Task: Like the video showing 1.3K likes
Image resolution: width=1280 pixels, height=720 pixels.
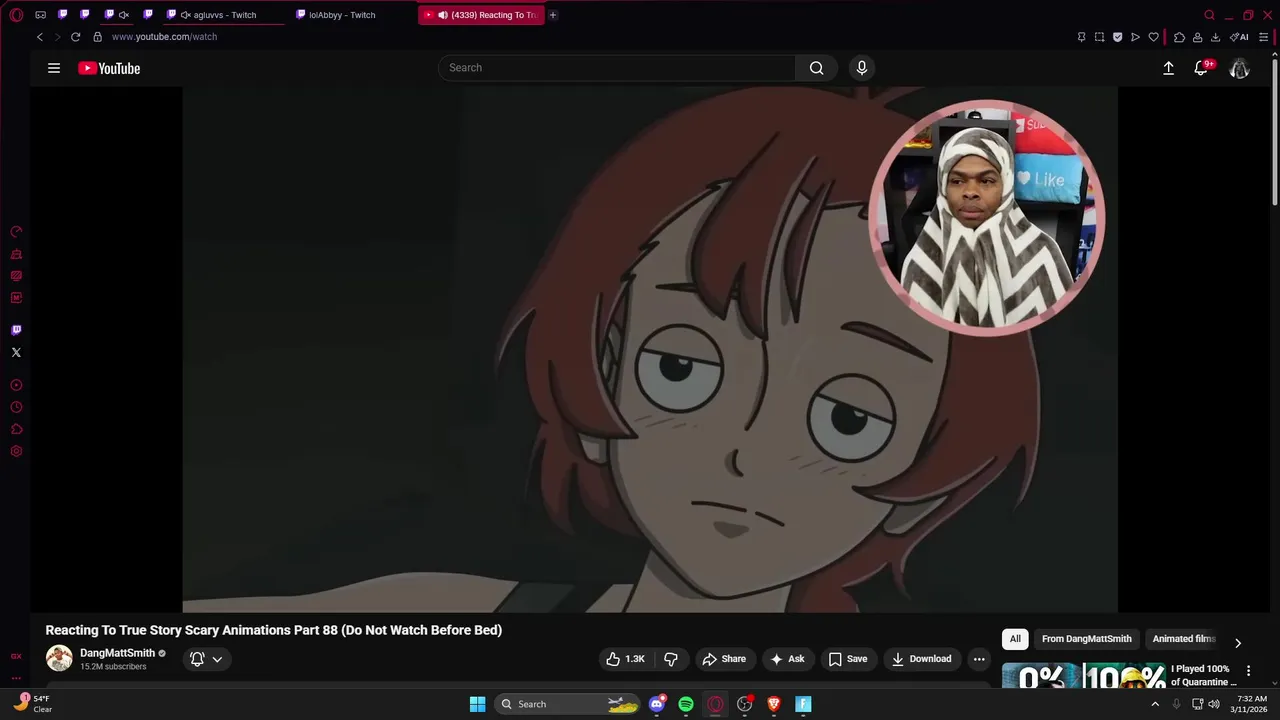Action: point(626,659)
